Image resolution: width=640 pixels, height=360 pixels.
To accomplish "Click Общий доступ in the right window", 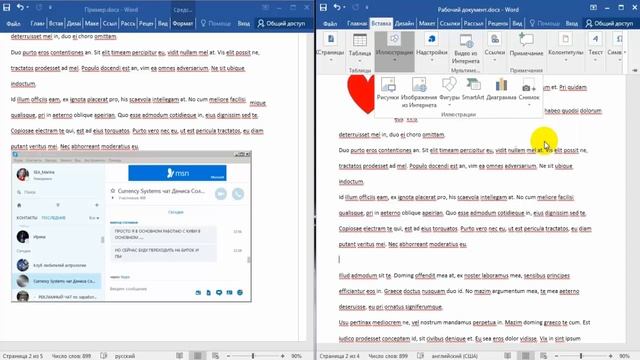I will pos(609,24).
